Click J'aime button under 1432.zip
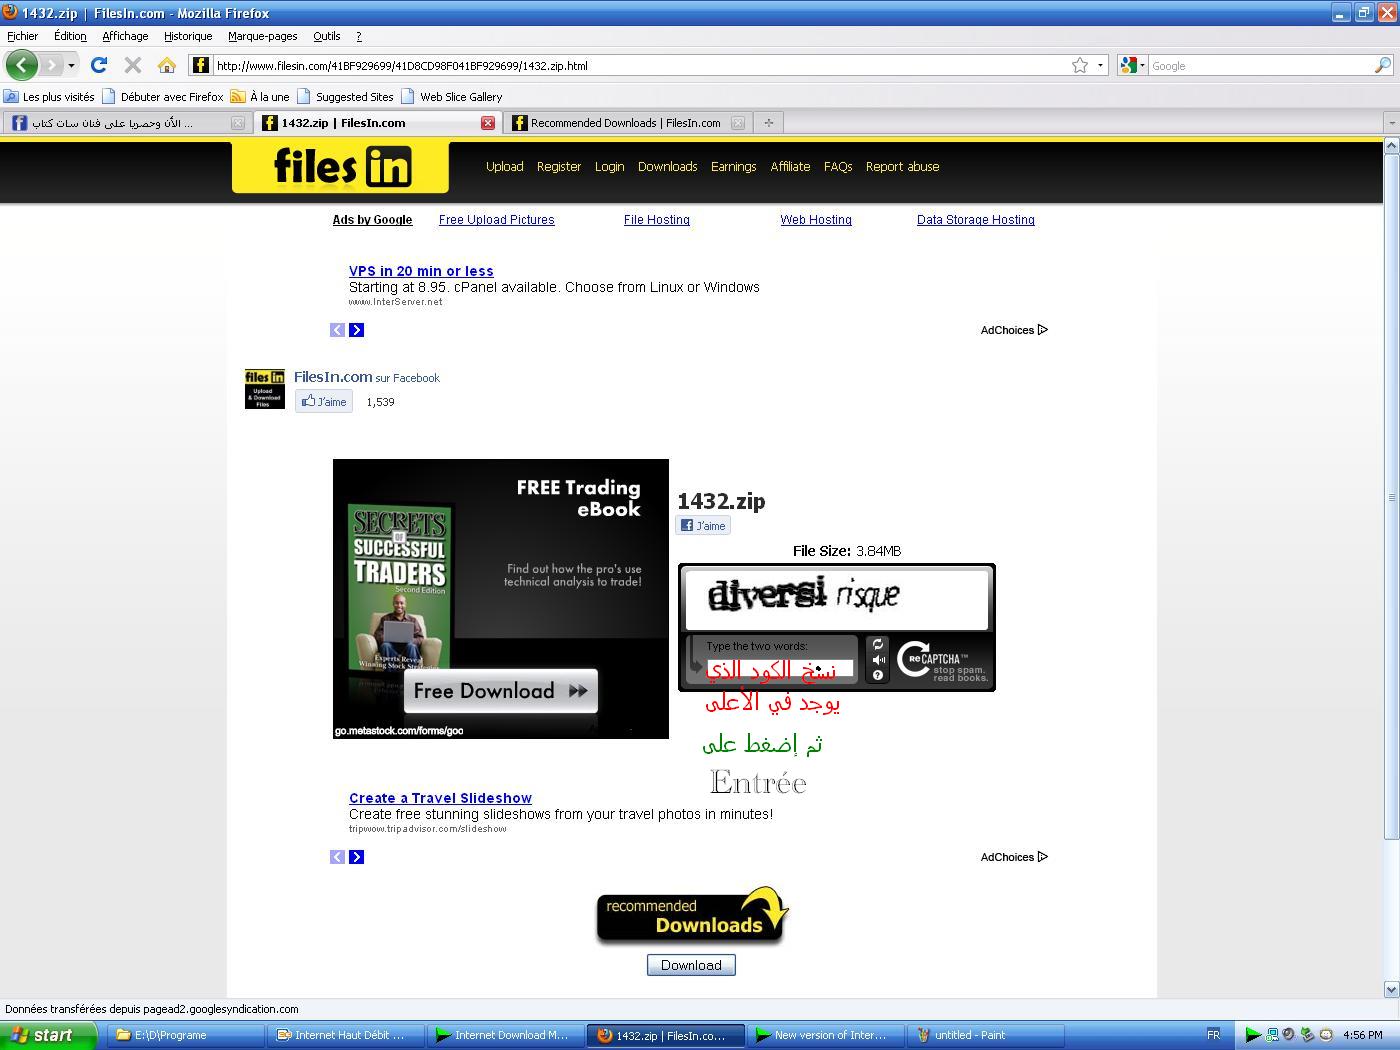This screenshot has width=1400, height=1050. [704, 526]
